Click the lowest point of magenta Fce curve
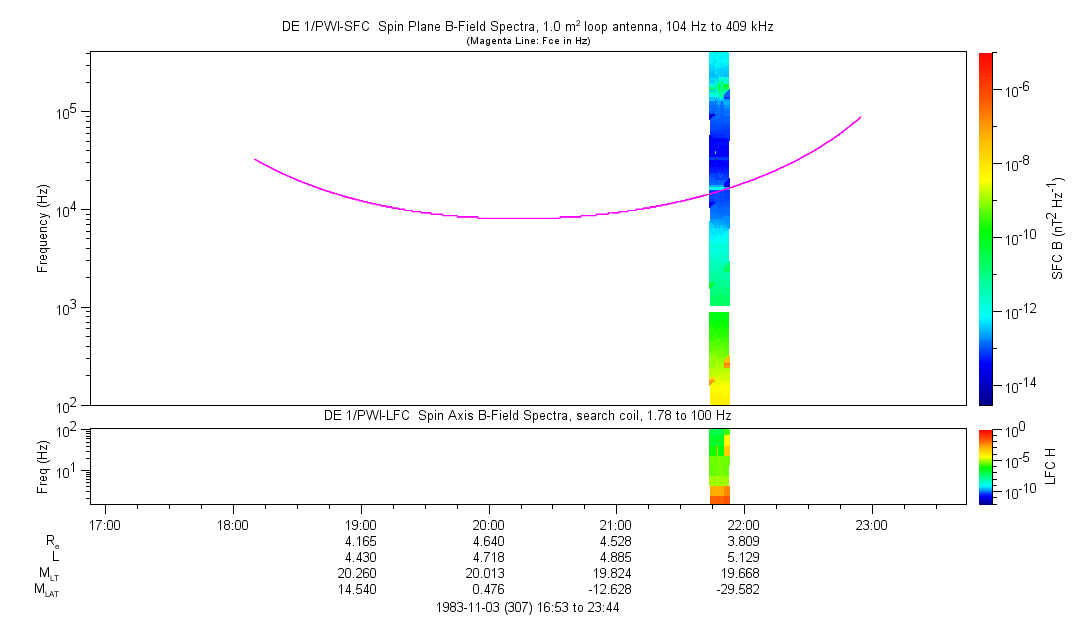 click(520, 218)
